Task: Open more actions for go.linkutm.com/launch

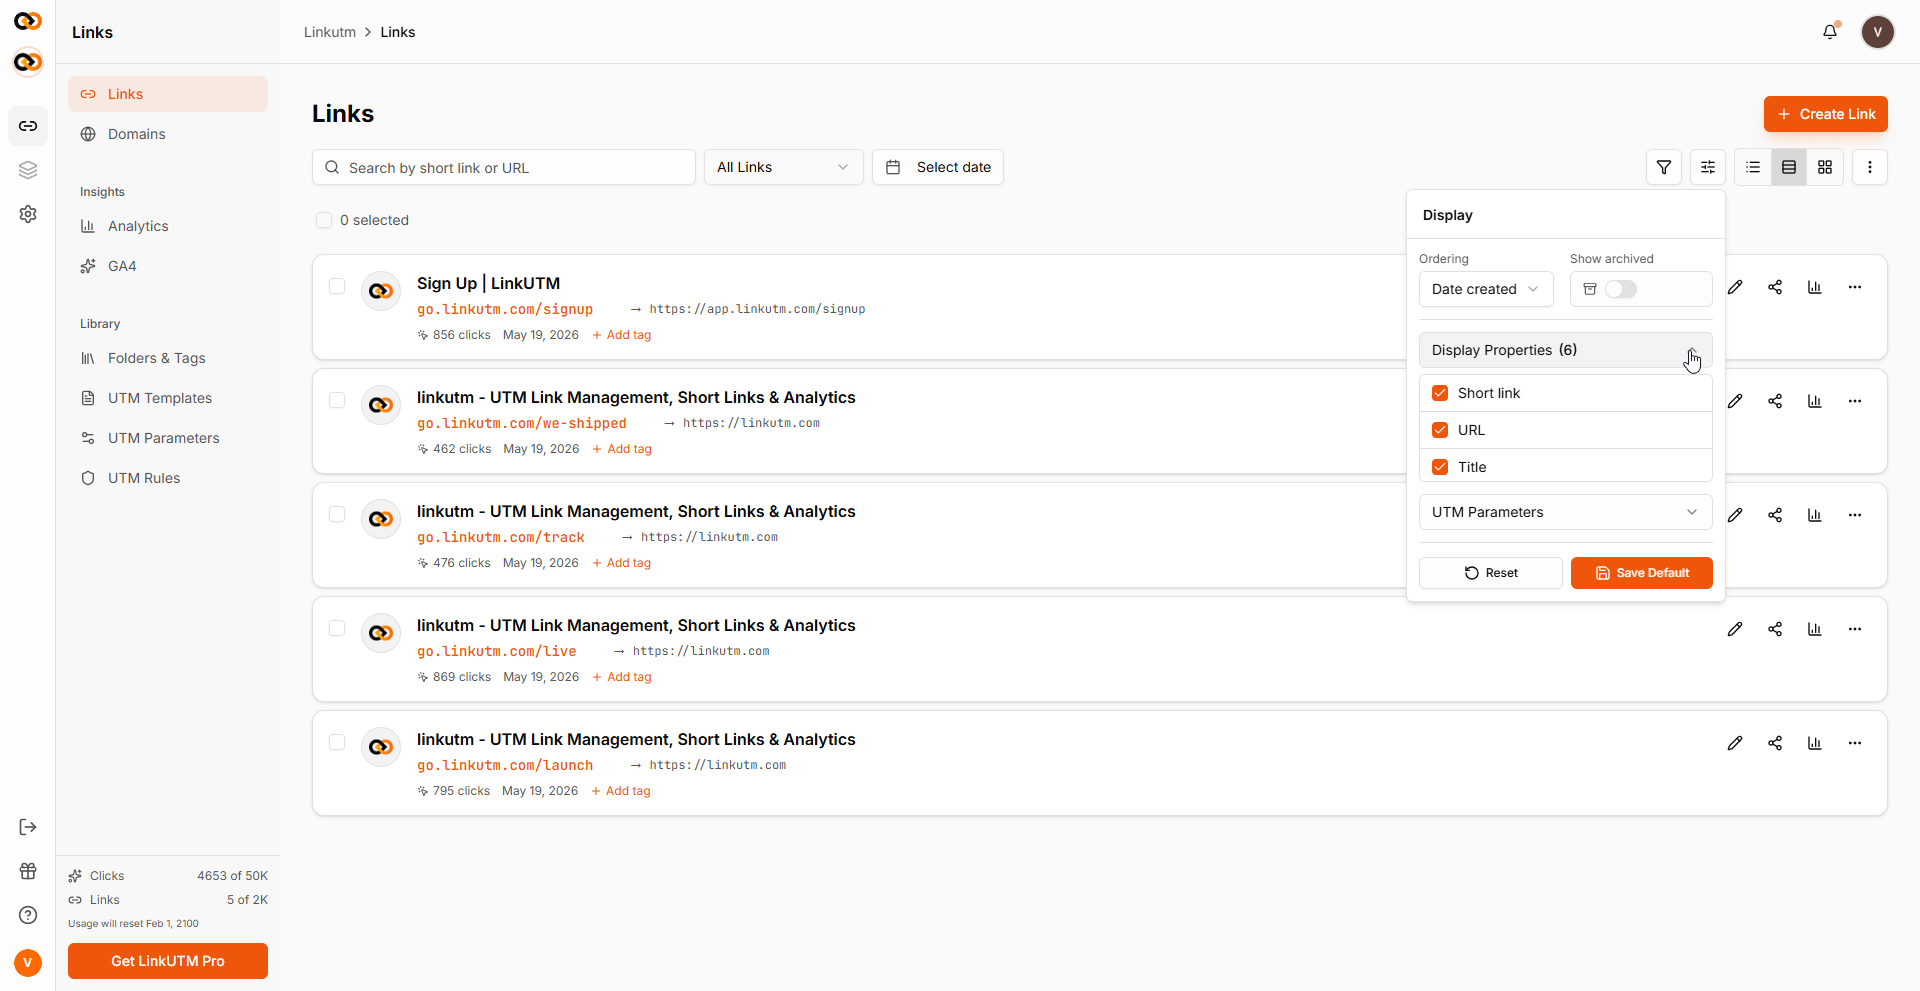Action: tap(1855, 743)
